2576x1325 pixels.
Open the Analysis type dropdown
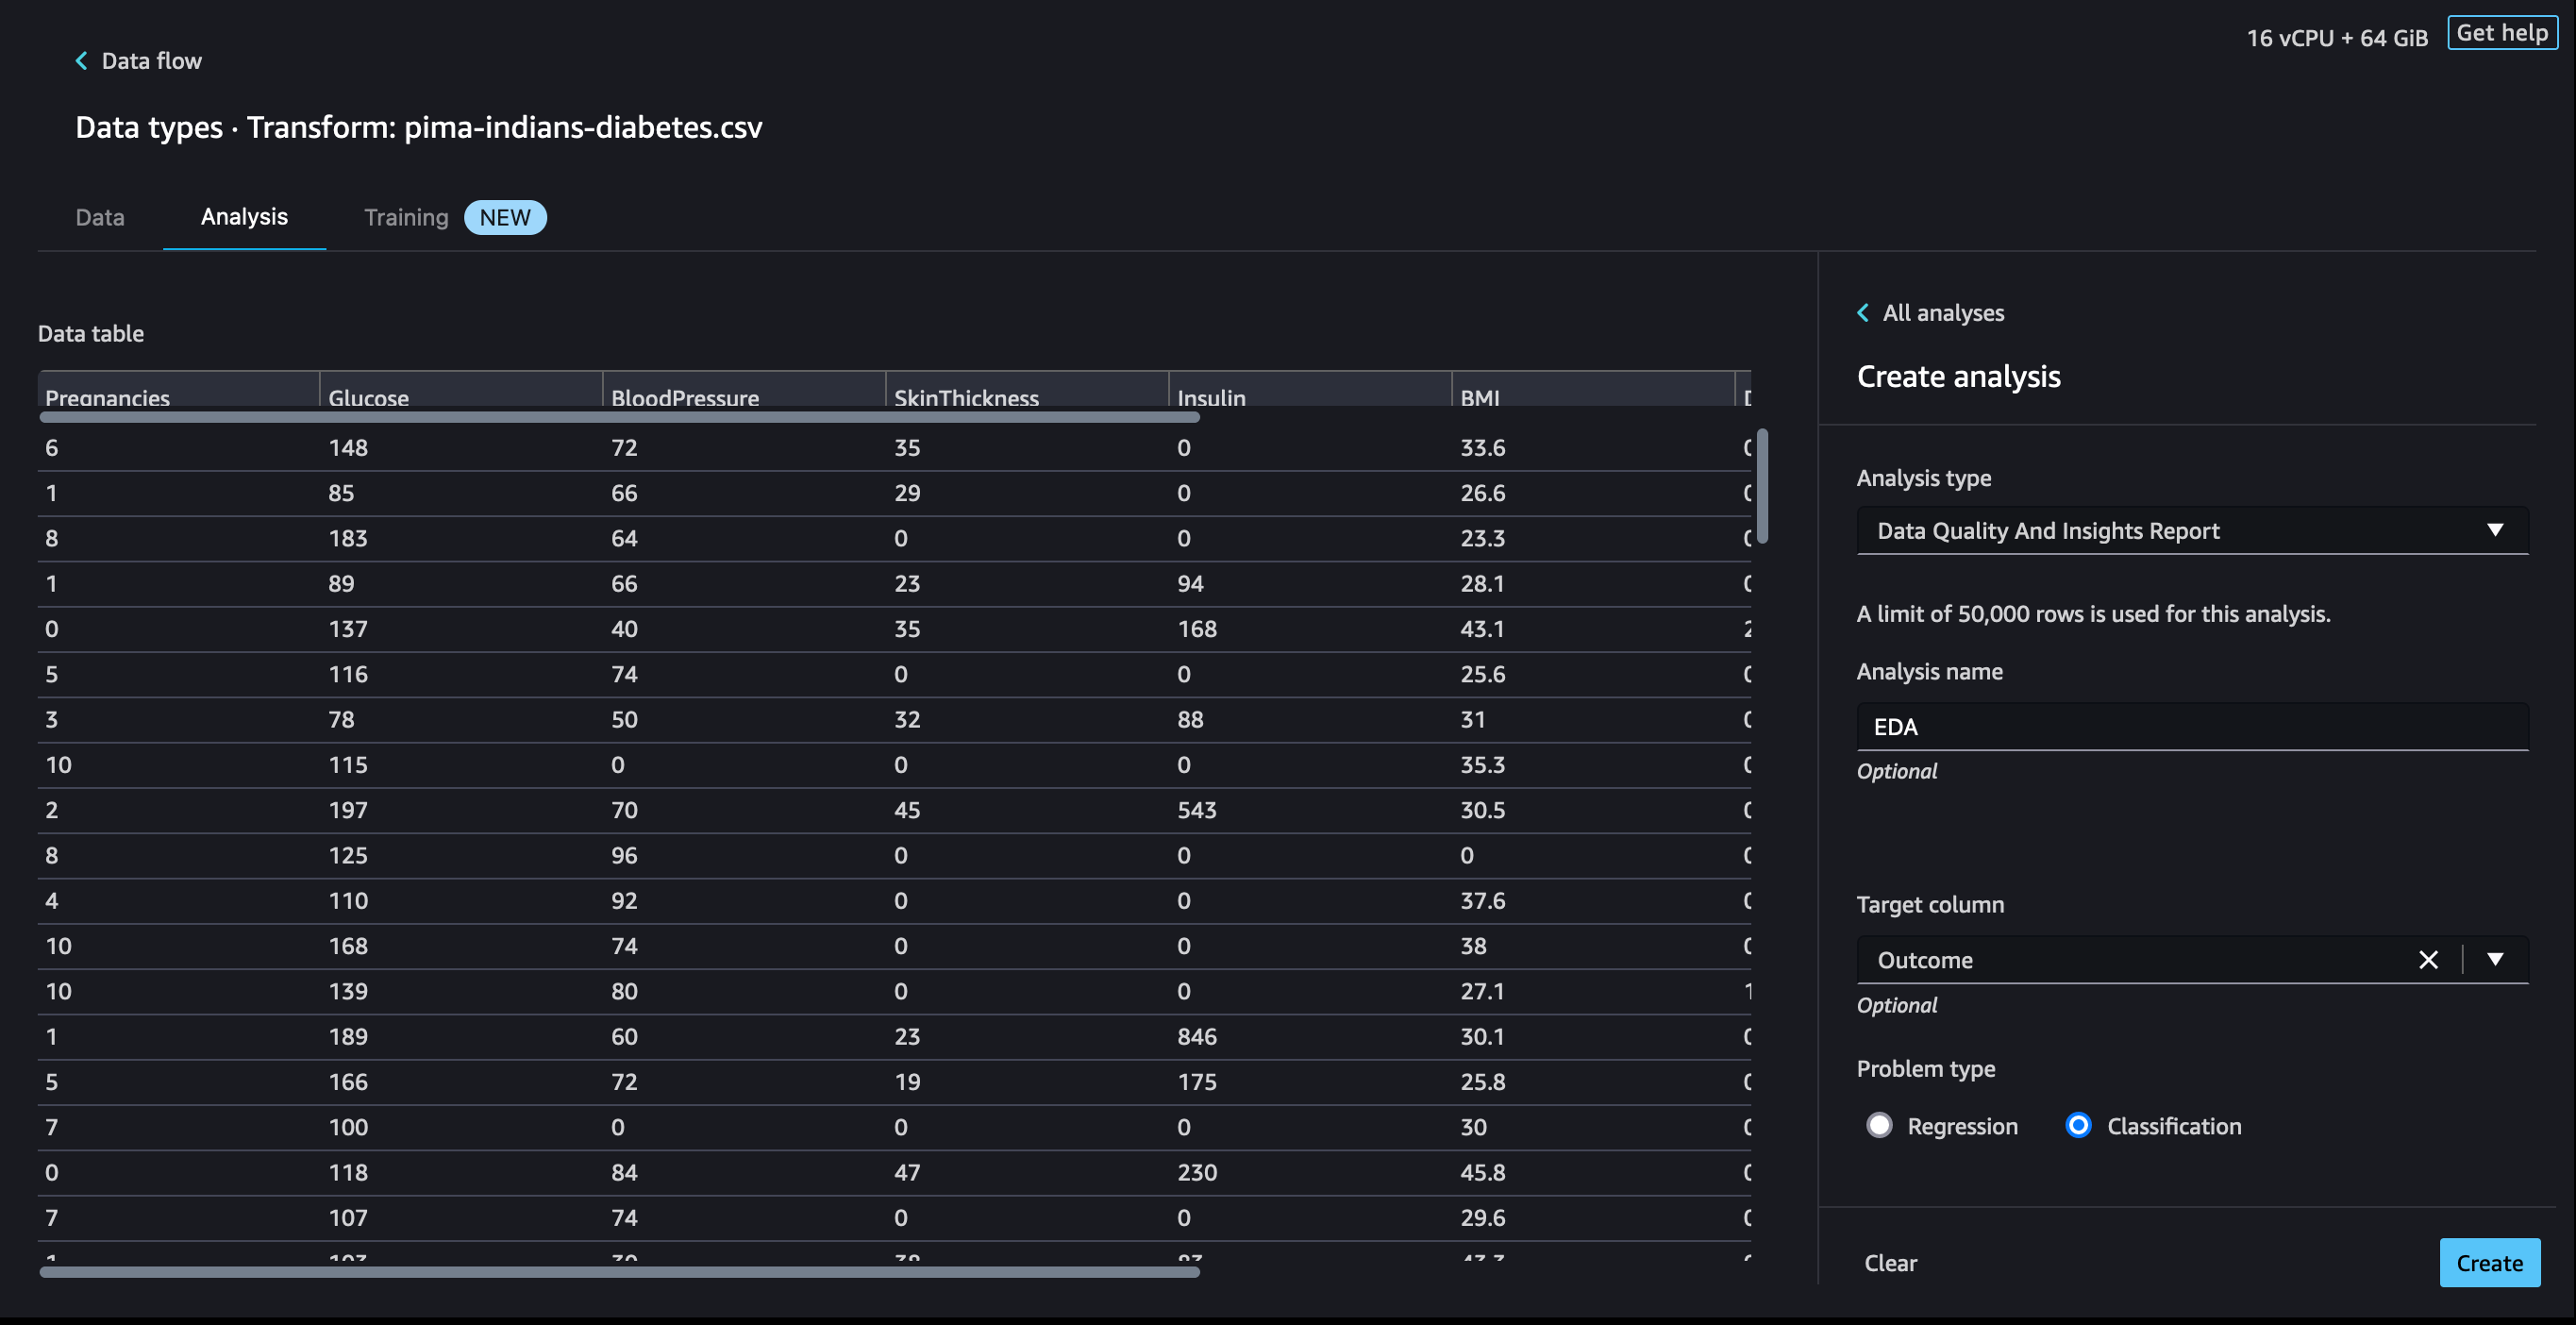click(2191, 531)
